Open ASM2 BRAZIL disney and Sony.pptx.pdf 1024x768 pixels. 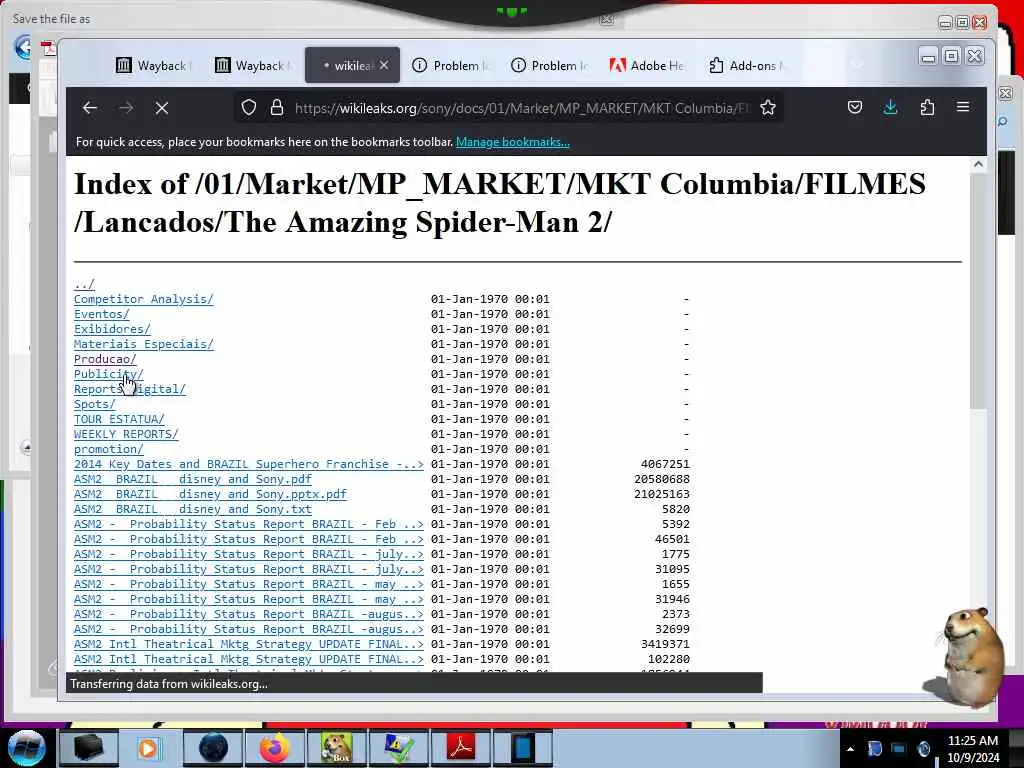[x=210, y=494]
